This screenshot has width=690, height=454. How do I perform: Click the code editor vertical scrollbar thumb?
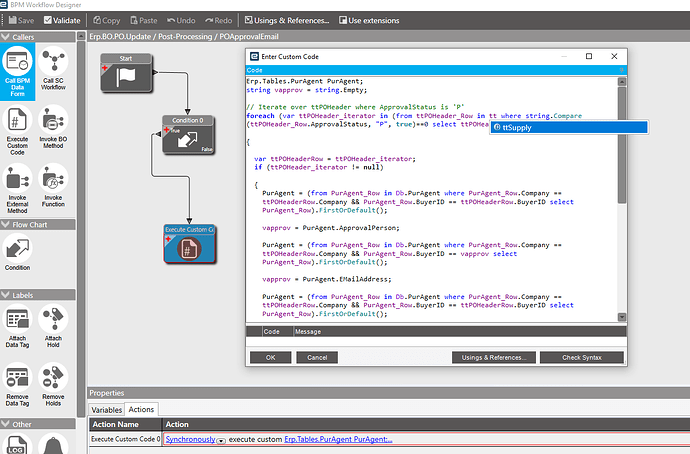coord(622,145)
